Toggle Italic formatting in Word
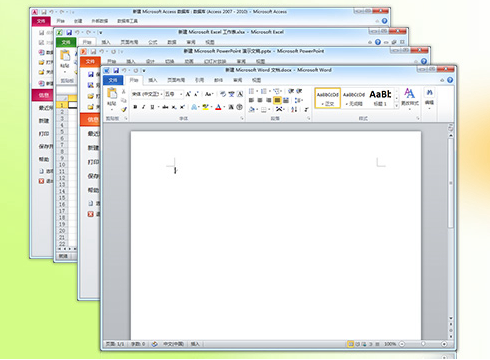This screenshot has width=490, height=360. click(143, 107)
